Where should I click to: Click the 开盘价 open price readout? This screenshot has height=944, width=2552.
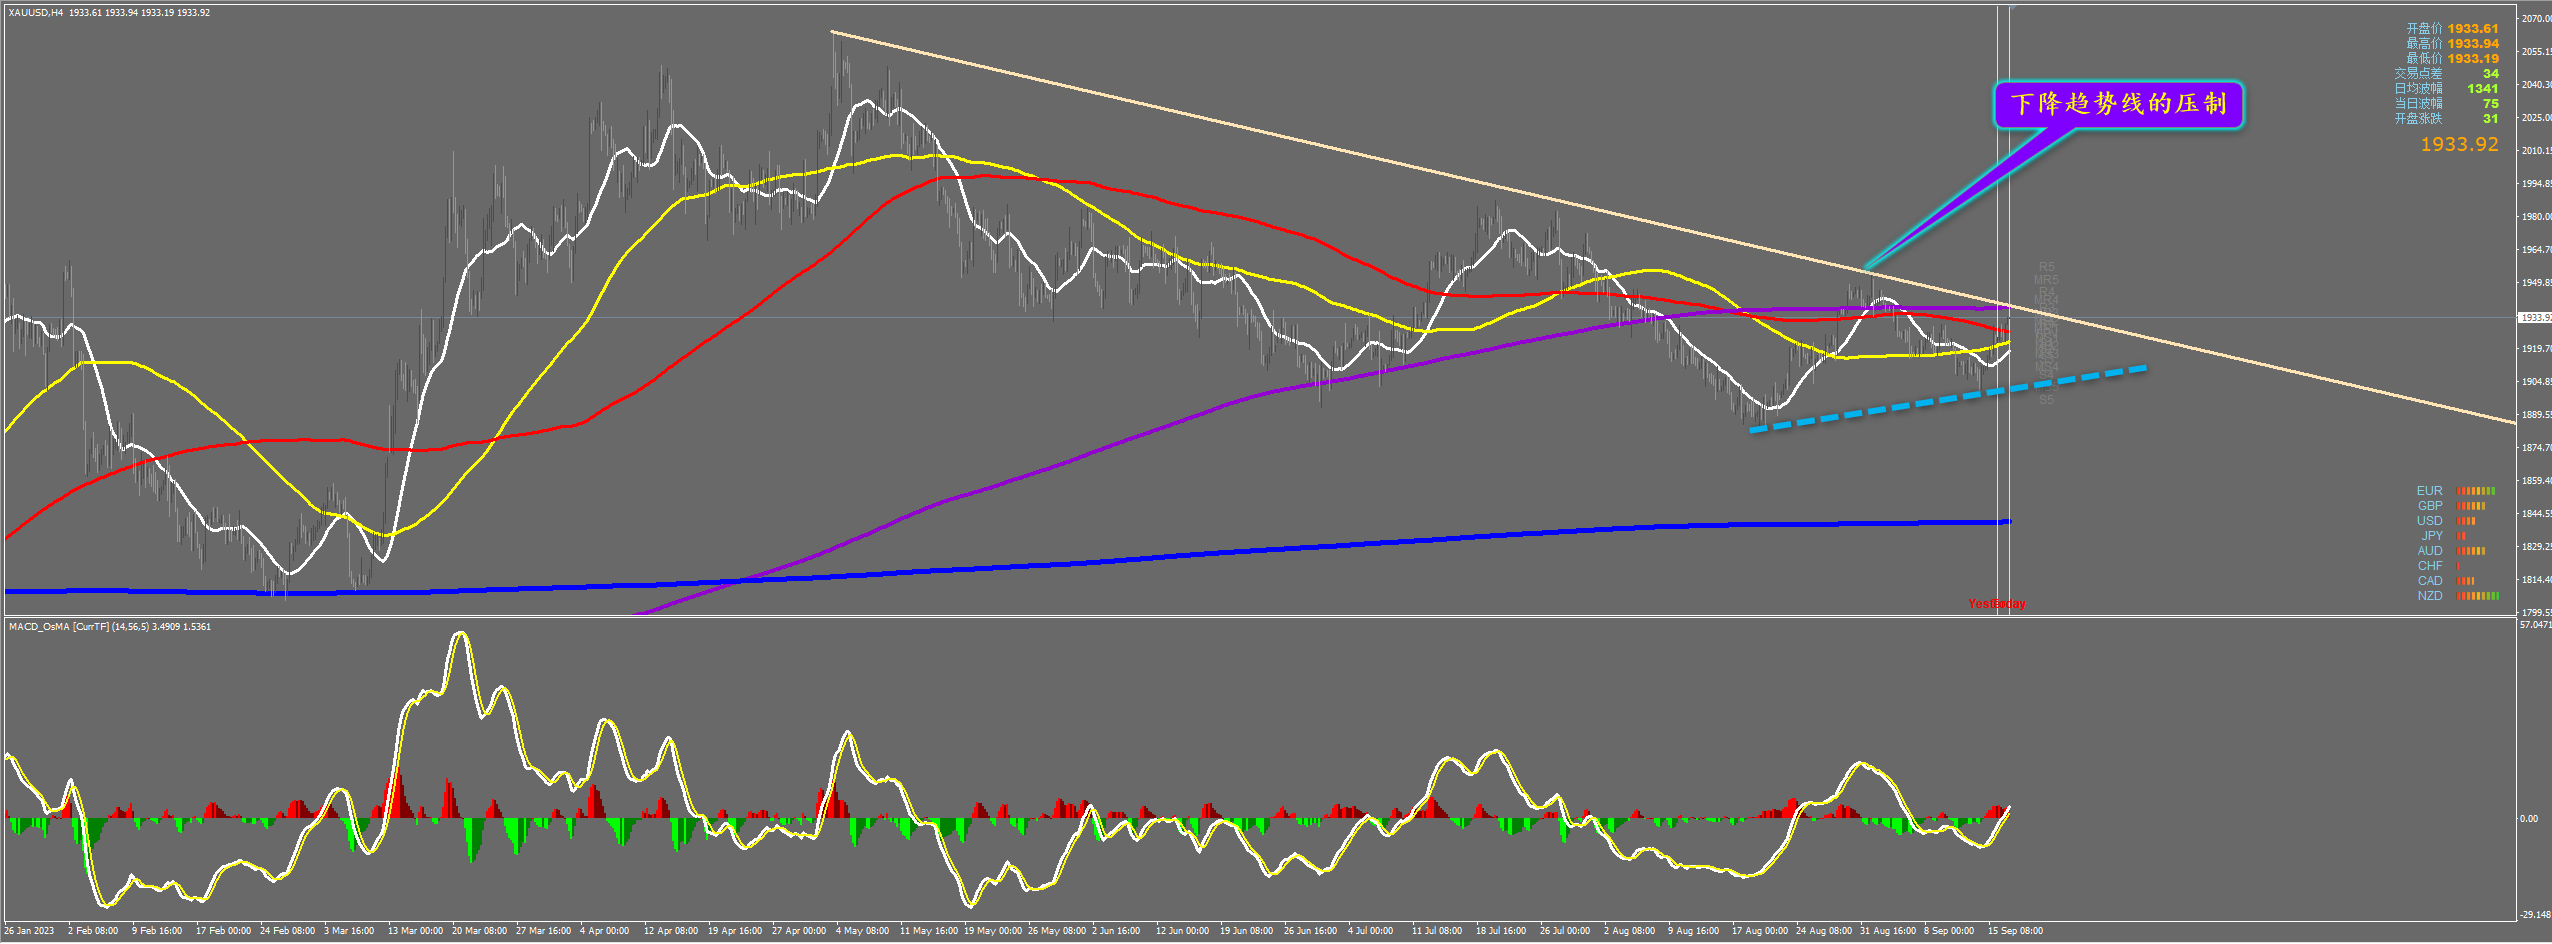click(2452, 29)
